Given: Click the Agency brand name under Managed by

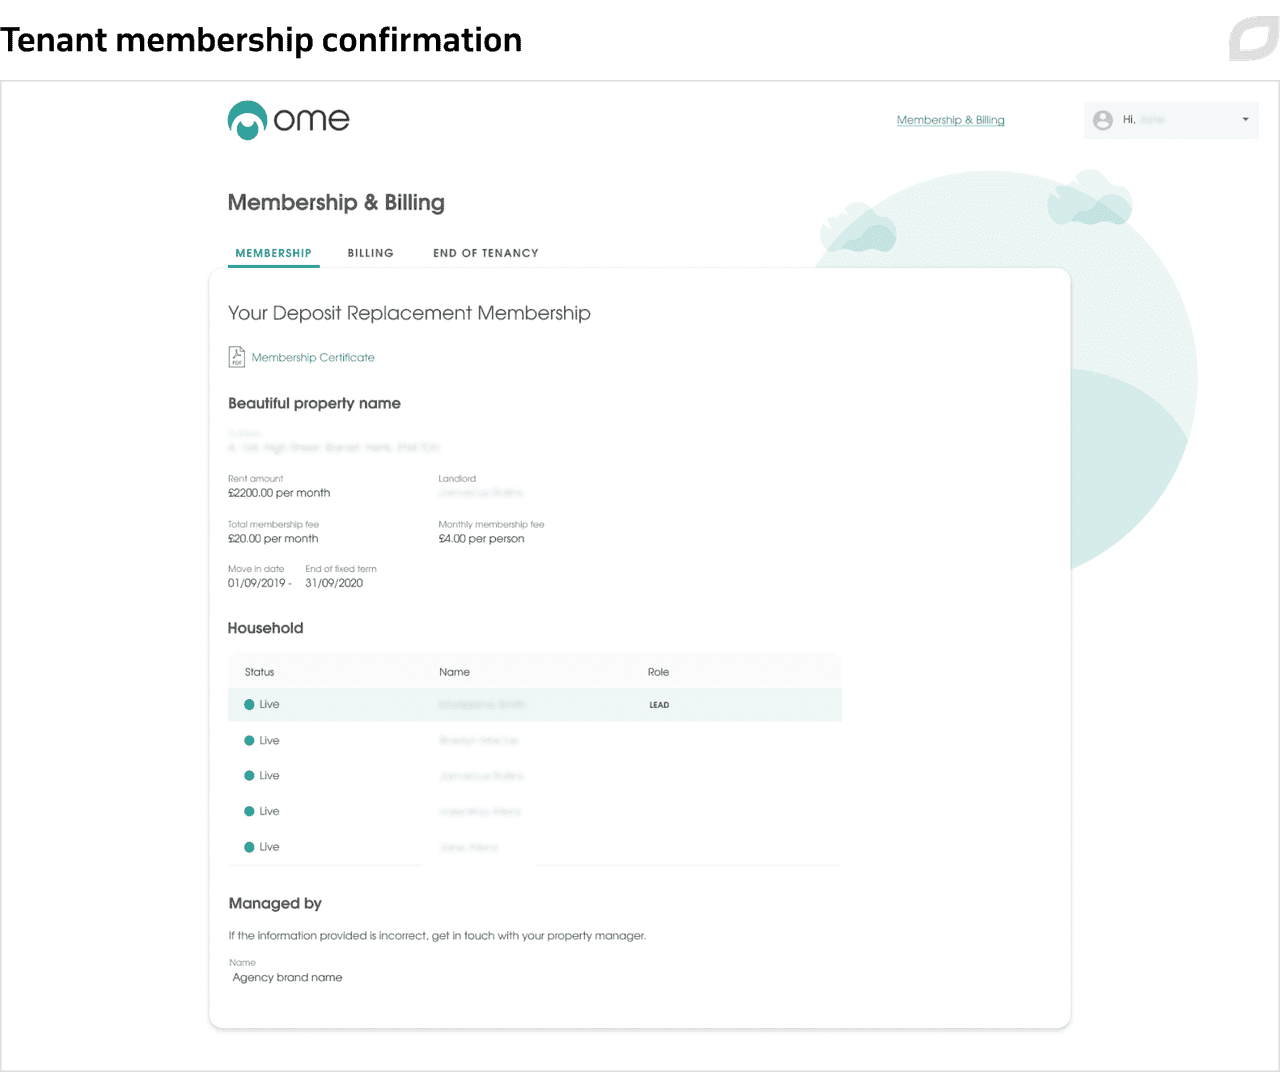Looking at the screenshot, I should (287, 977).
